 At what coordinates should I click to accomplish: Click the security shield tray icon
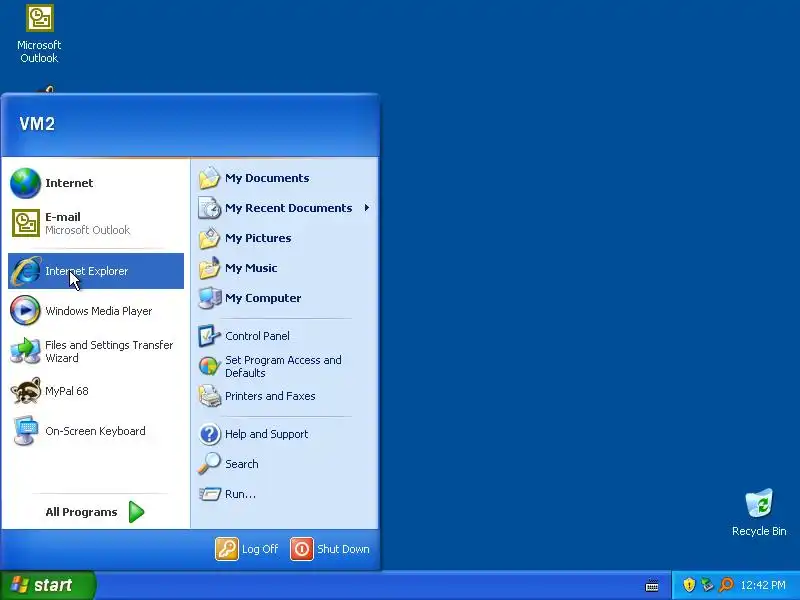[x=689, y=585]
